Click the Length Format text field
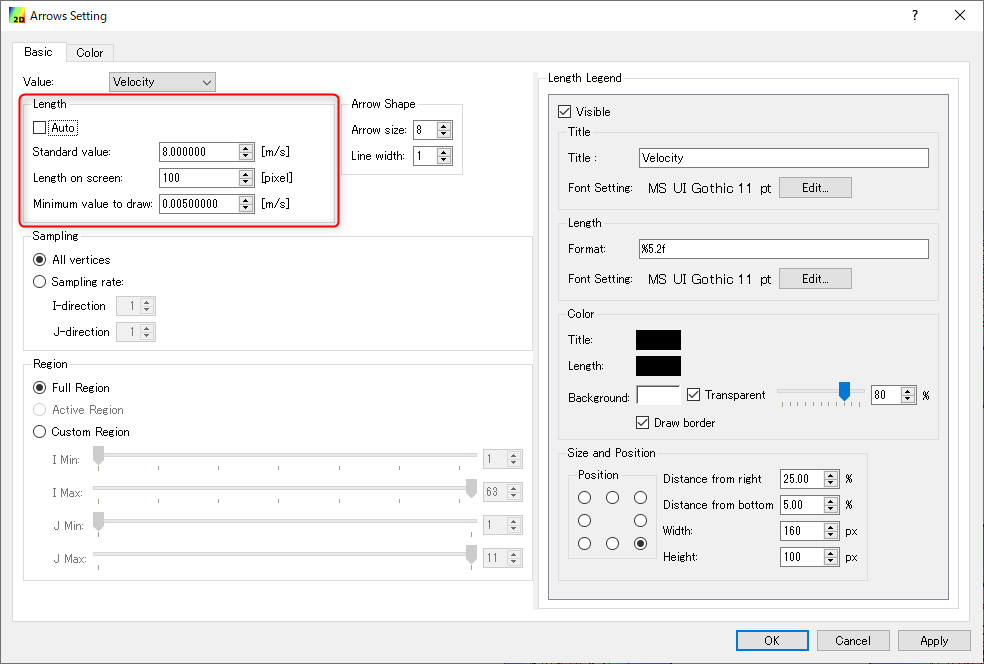The height and width of the screenshot is (664, 984). pyautogui.click(x=784, y=249)
